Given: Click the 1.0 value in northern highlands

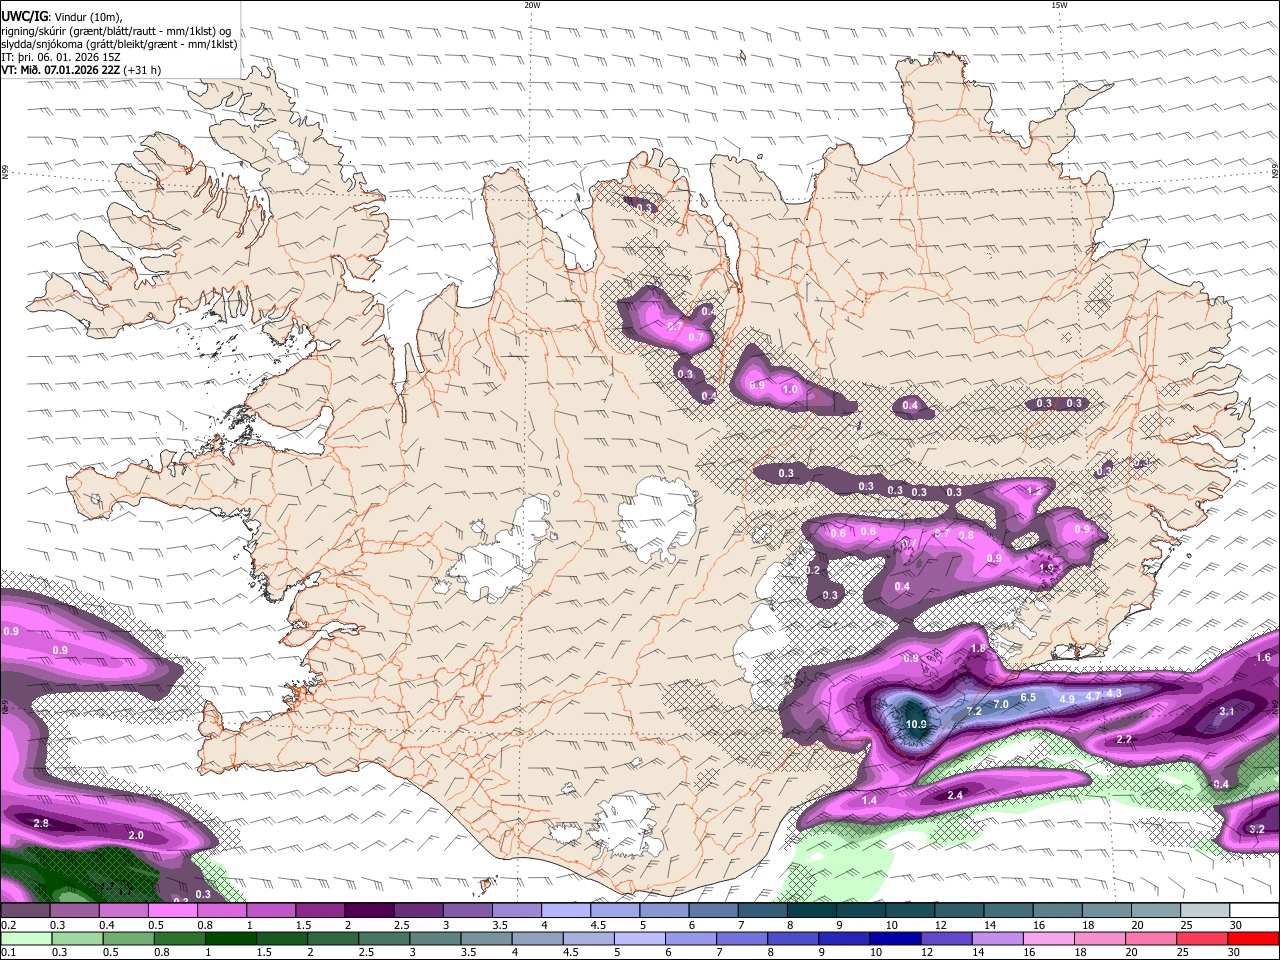Looking at the screenshot, I should pyautogui.click(x=790, y=389).
